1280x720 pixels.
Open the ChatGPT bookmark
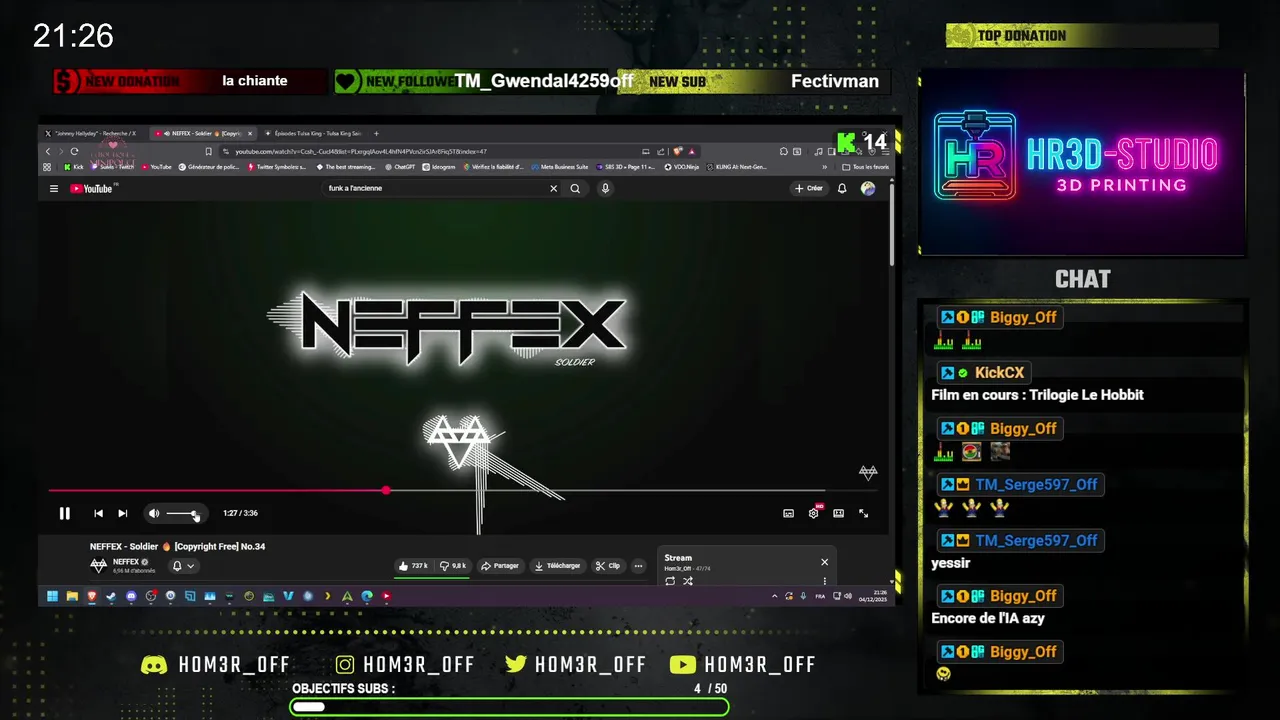click(400, 167)
